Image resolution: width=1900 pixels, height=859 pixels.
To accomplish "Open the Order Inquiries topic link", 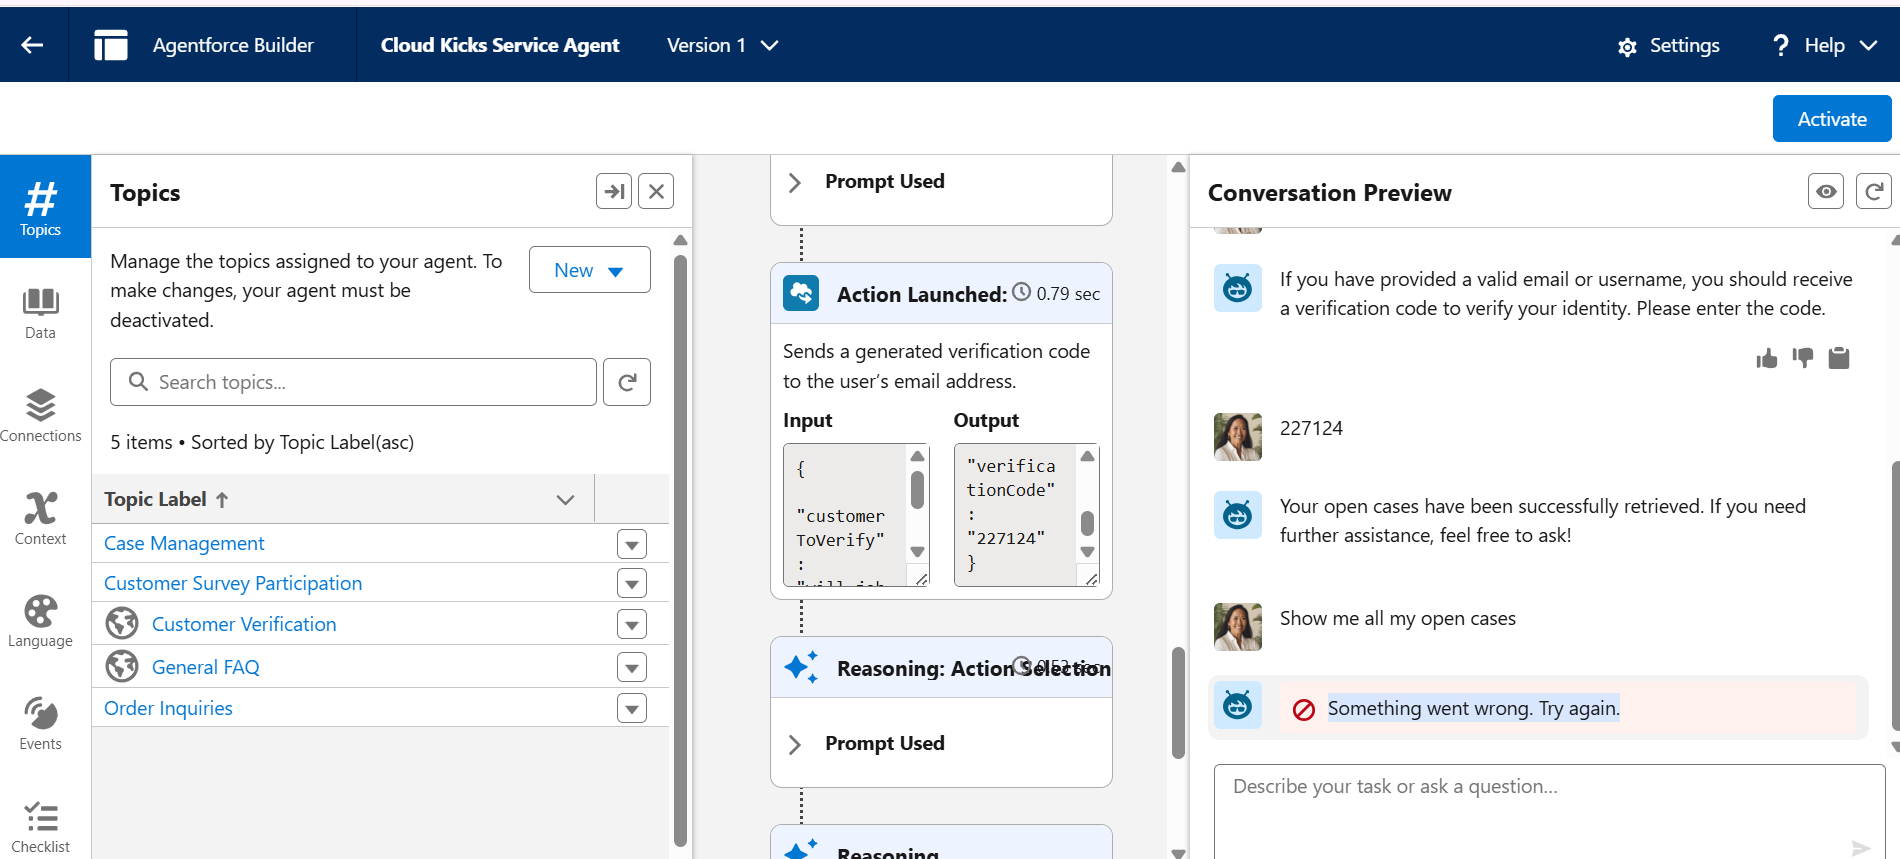I will (168, 708).
